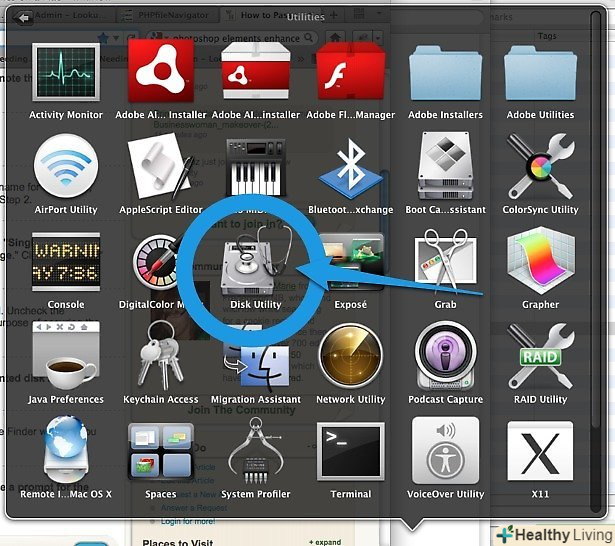
Task: Click the Healthy Living link in browser
Action: [554, 535]
